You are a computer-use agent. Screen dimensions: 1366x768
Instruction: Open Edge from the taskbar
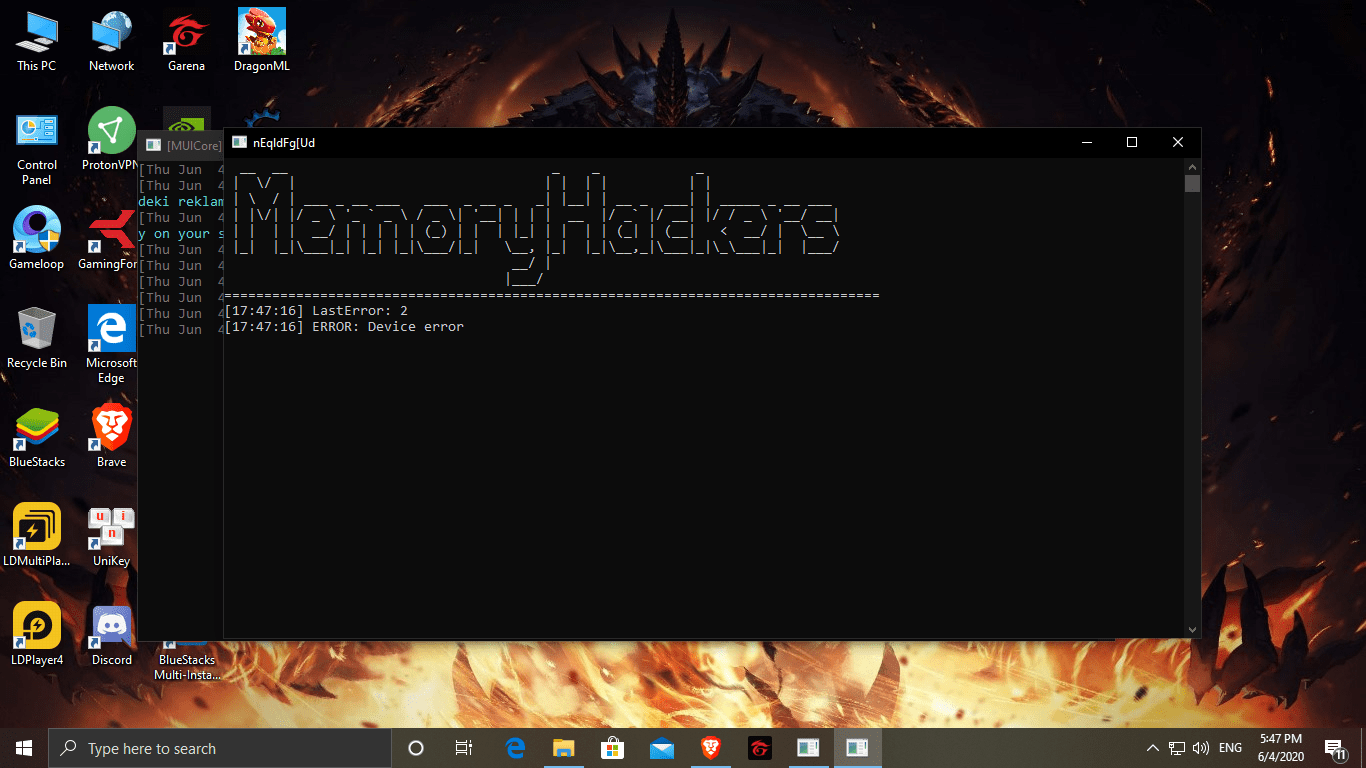515,748
